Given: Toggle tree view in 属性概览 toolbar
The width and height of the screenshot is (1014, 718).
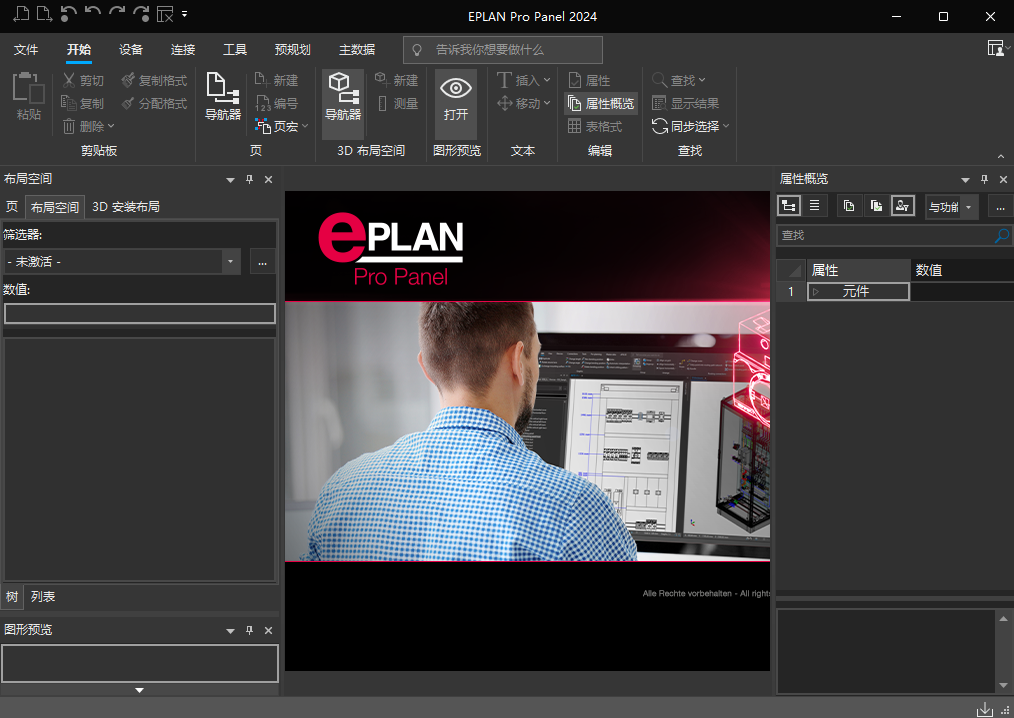Looking at the screenshot, I should pos(789,206).
